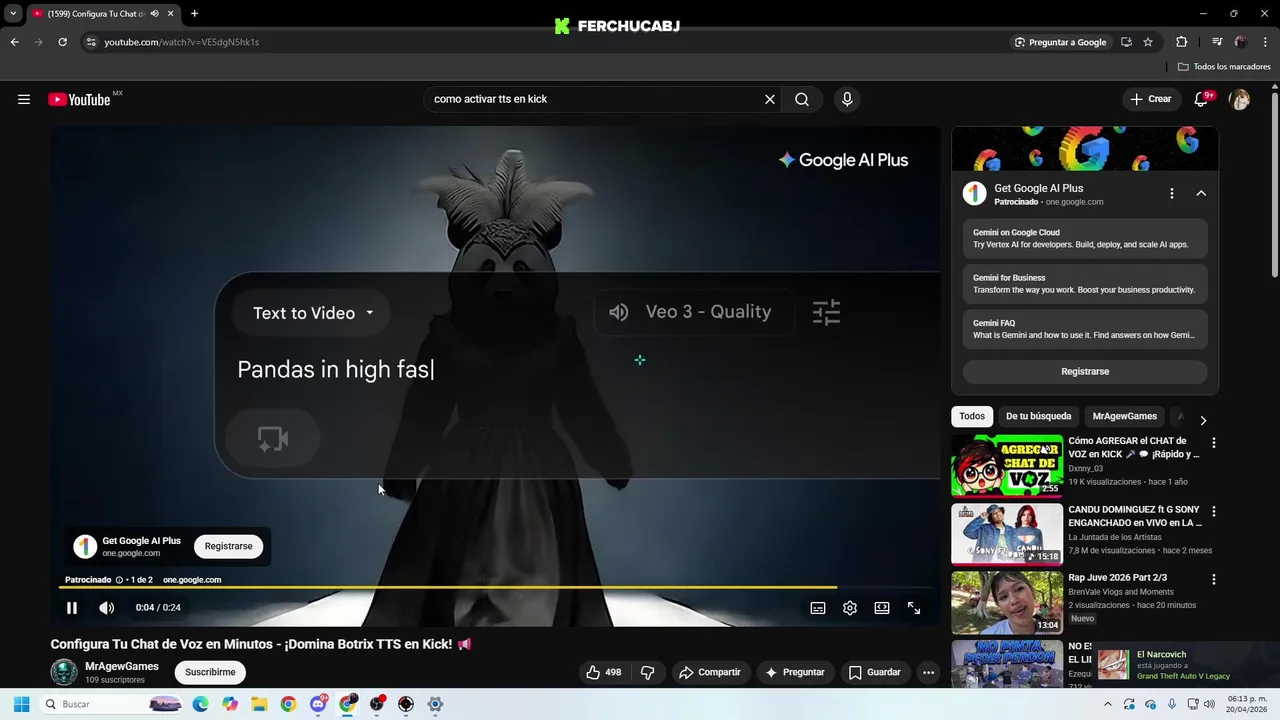
Task: Open the Gemini for Business ad link
Action: [x=1085, y=284]
